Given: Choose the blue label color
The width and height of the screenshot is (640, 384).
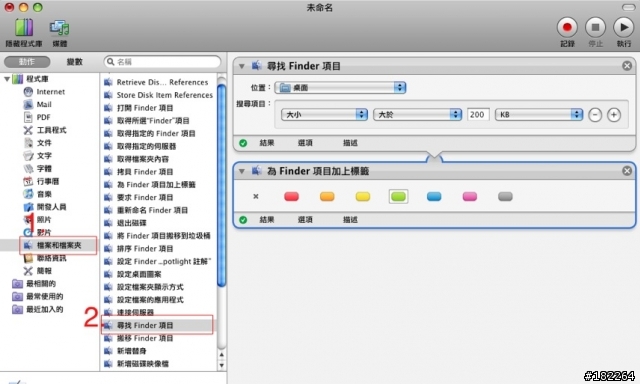Looking at the screenshot, I should pyautogui.click(x=434, y=197).
